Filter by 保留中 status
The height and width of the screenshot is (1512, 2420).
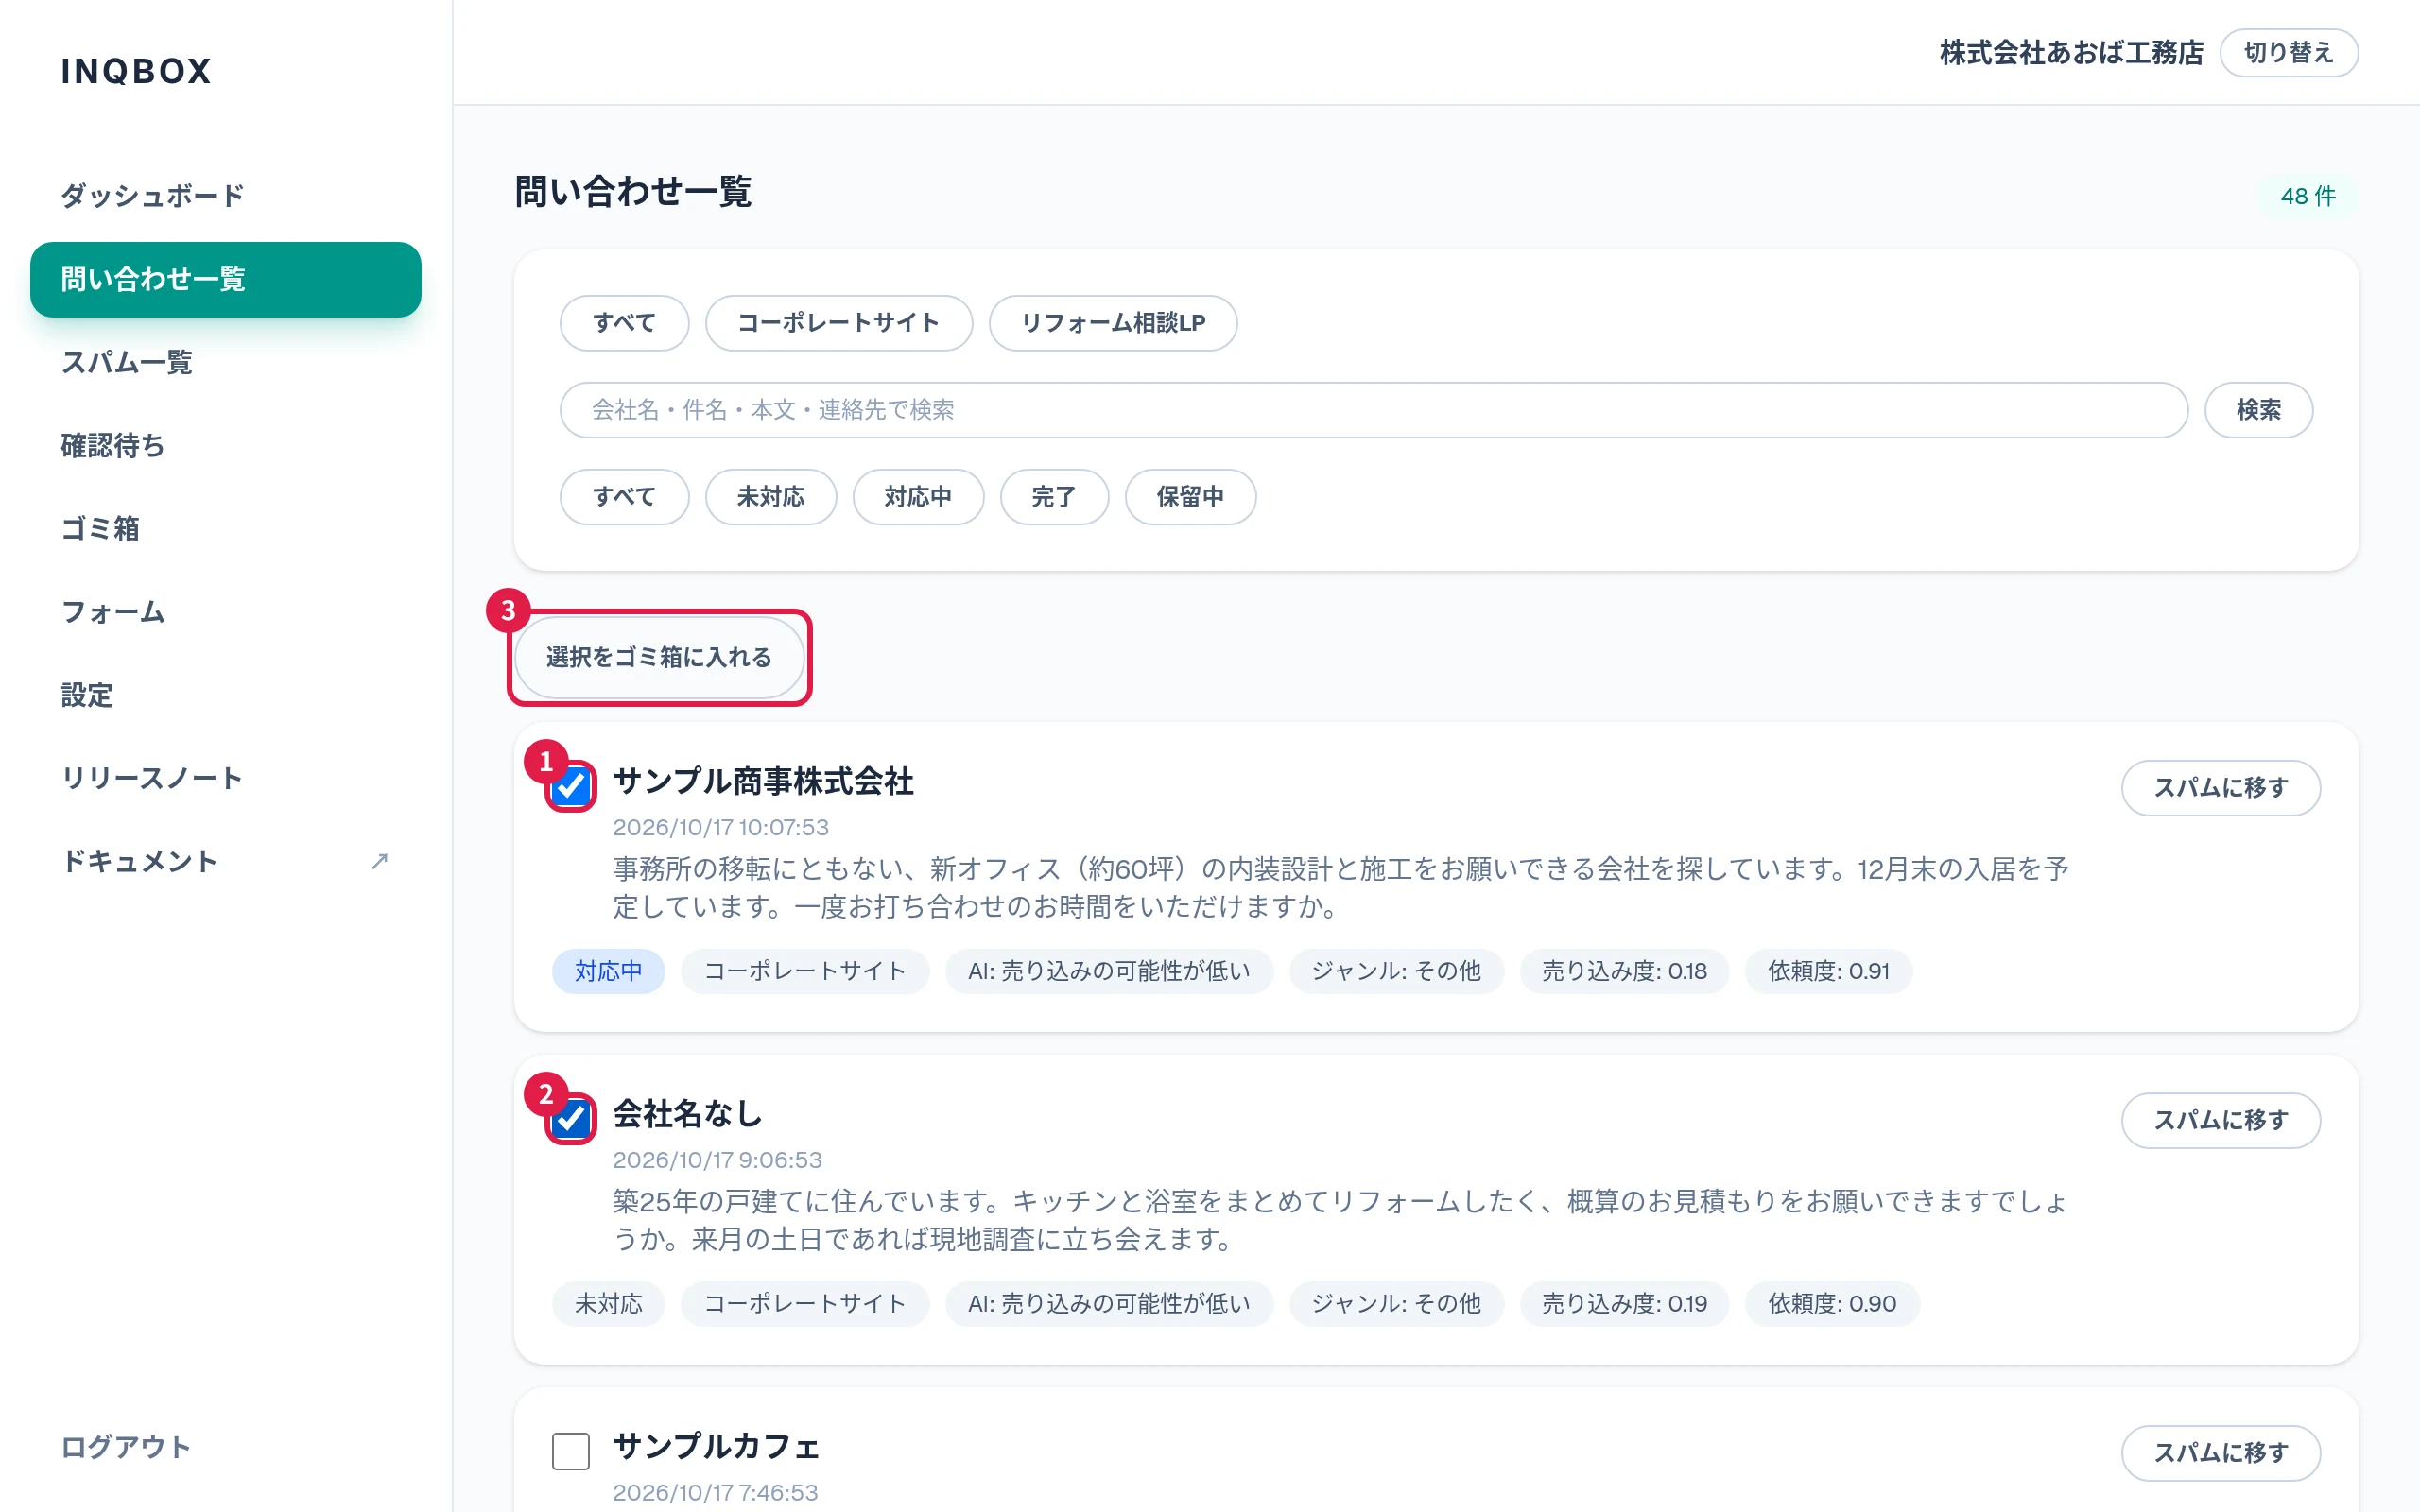coord(1190,497)
